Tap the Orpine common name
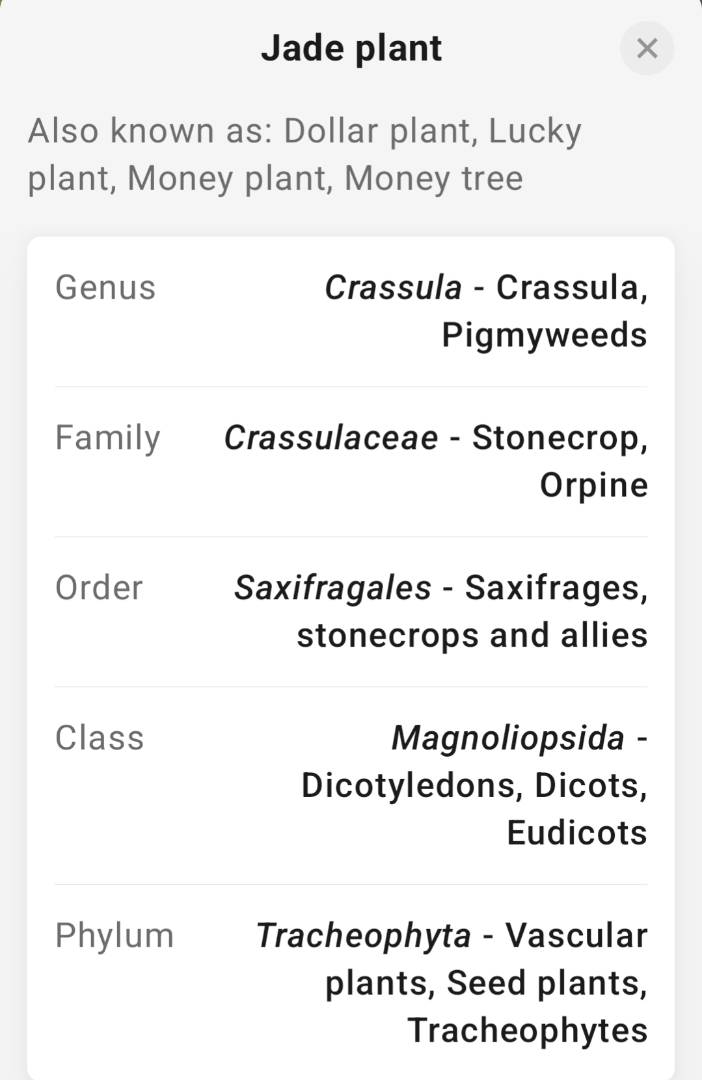The height and width of the screenshot is (1080, 702). [593, 485]
